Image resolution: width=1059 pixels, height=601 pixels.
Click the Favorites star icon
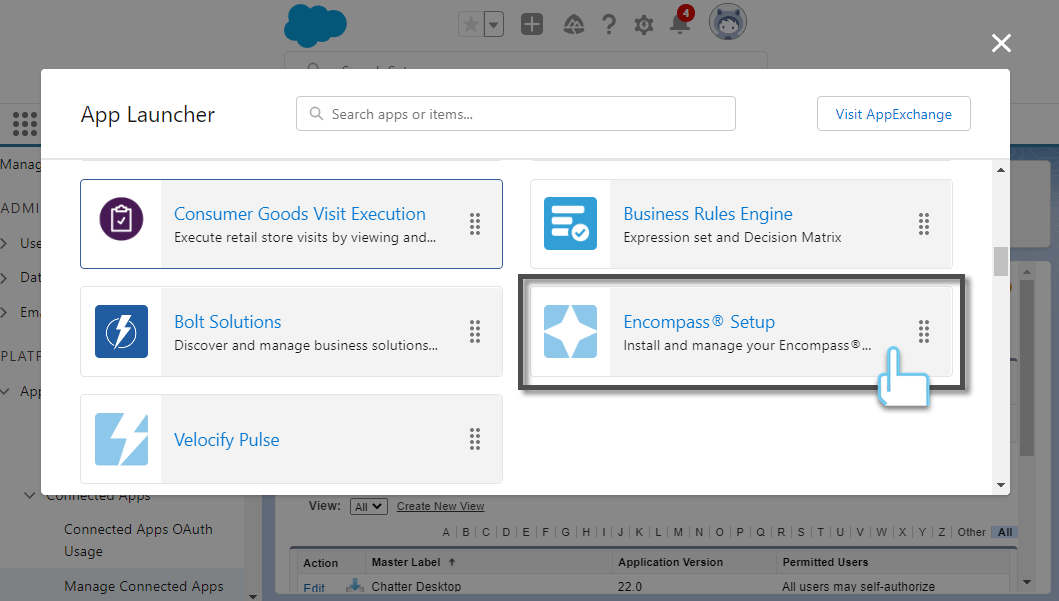click(x=471, y=25)
